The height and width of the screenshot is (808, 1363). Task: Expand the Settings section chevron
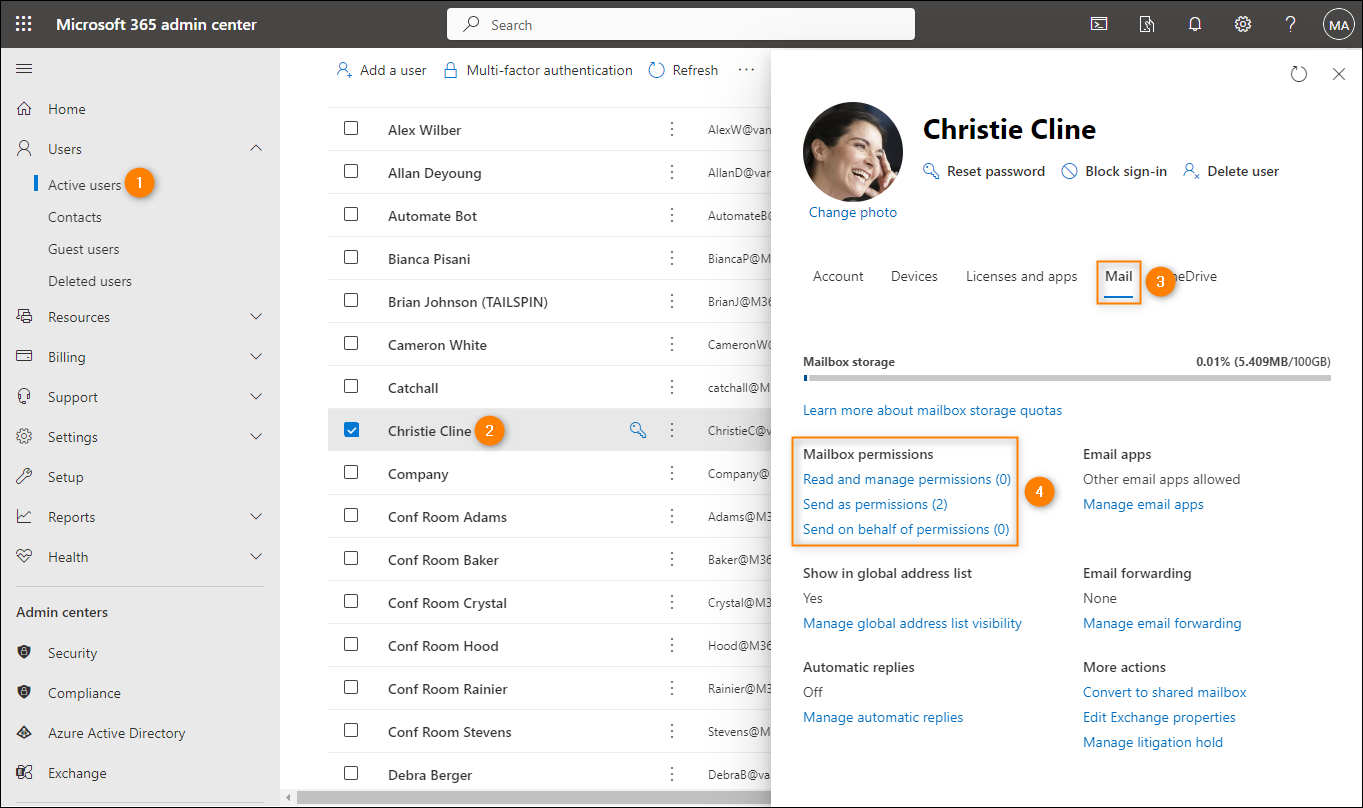256,437
